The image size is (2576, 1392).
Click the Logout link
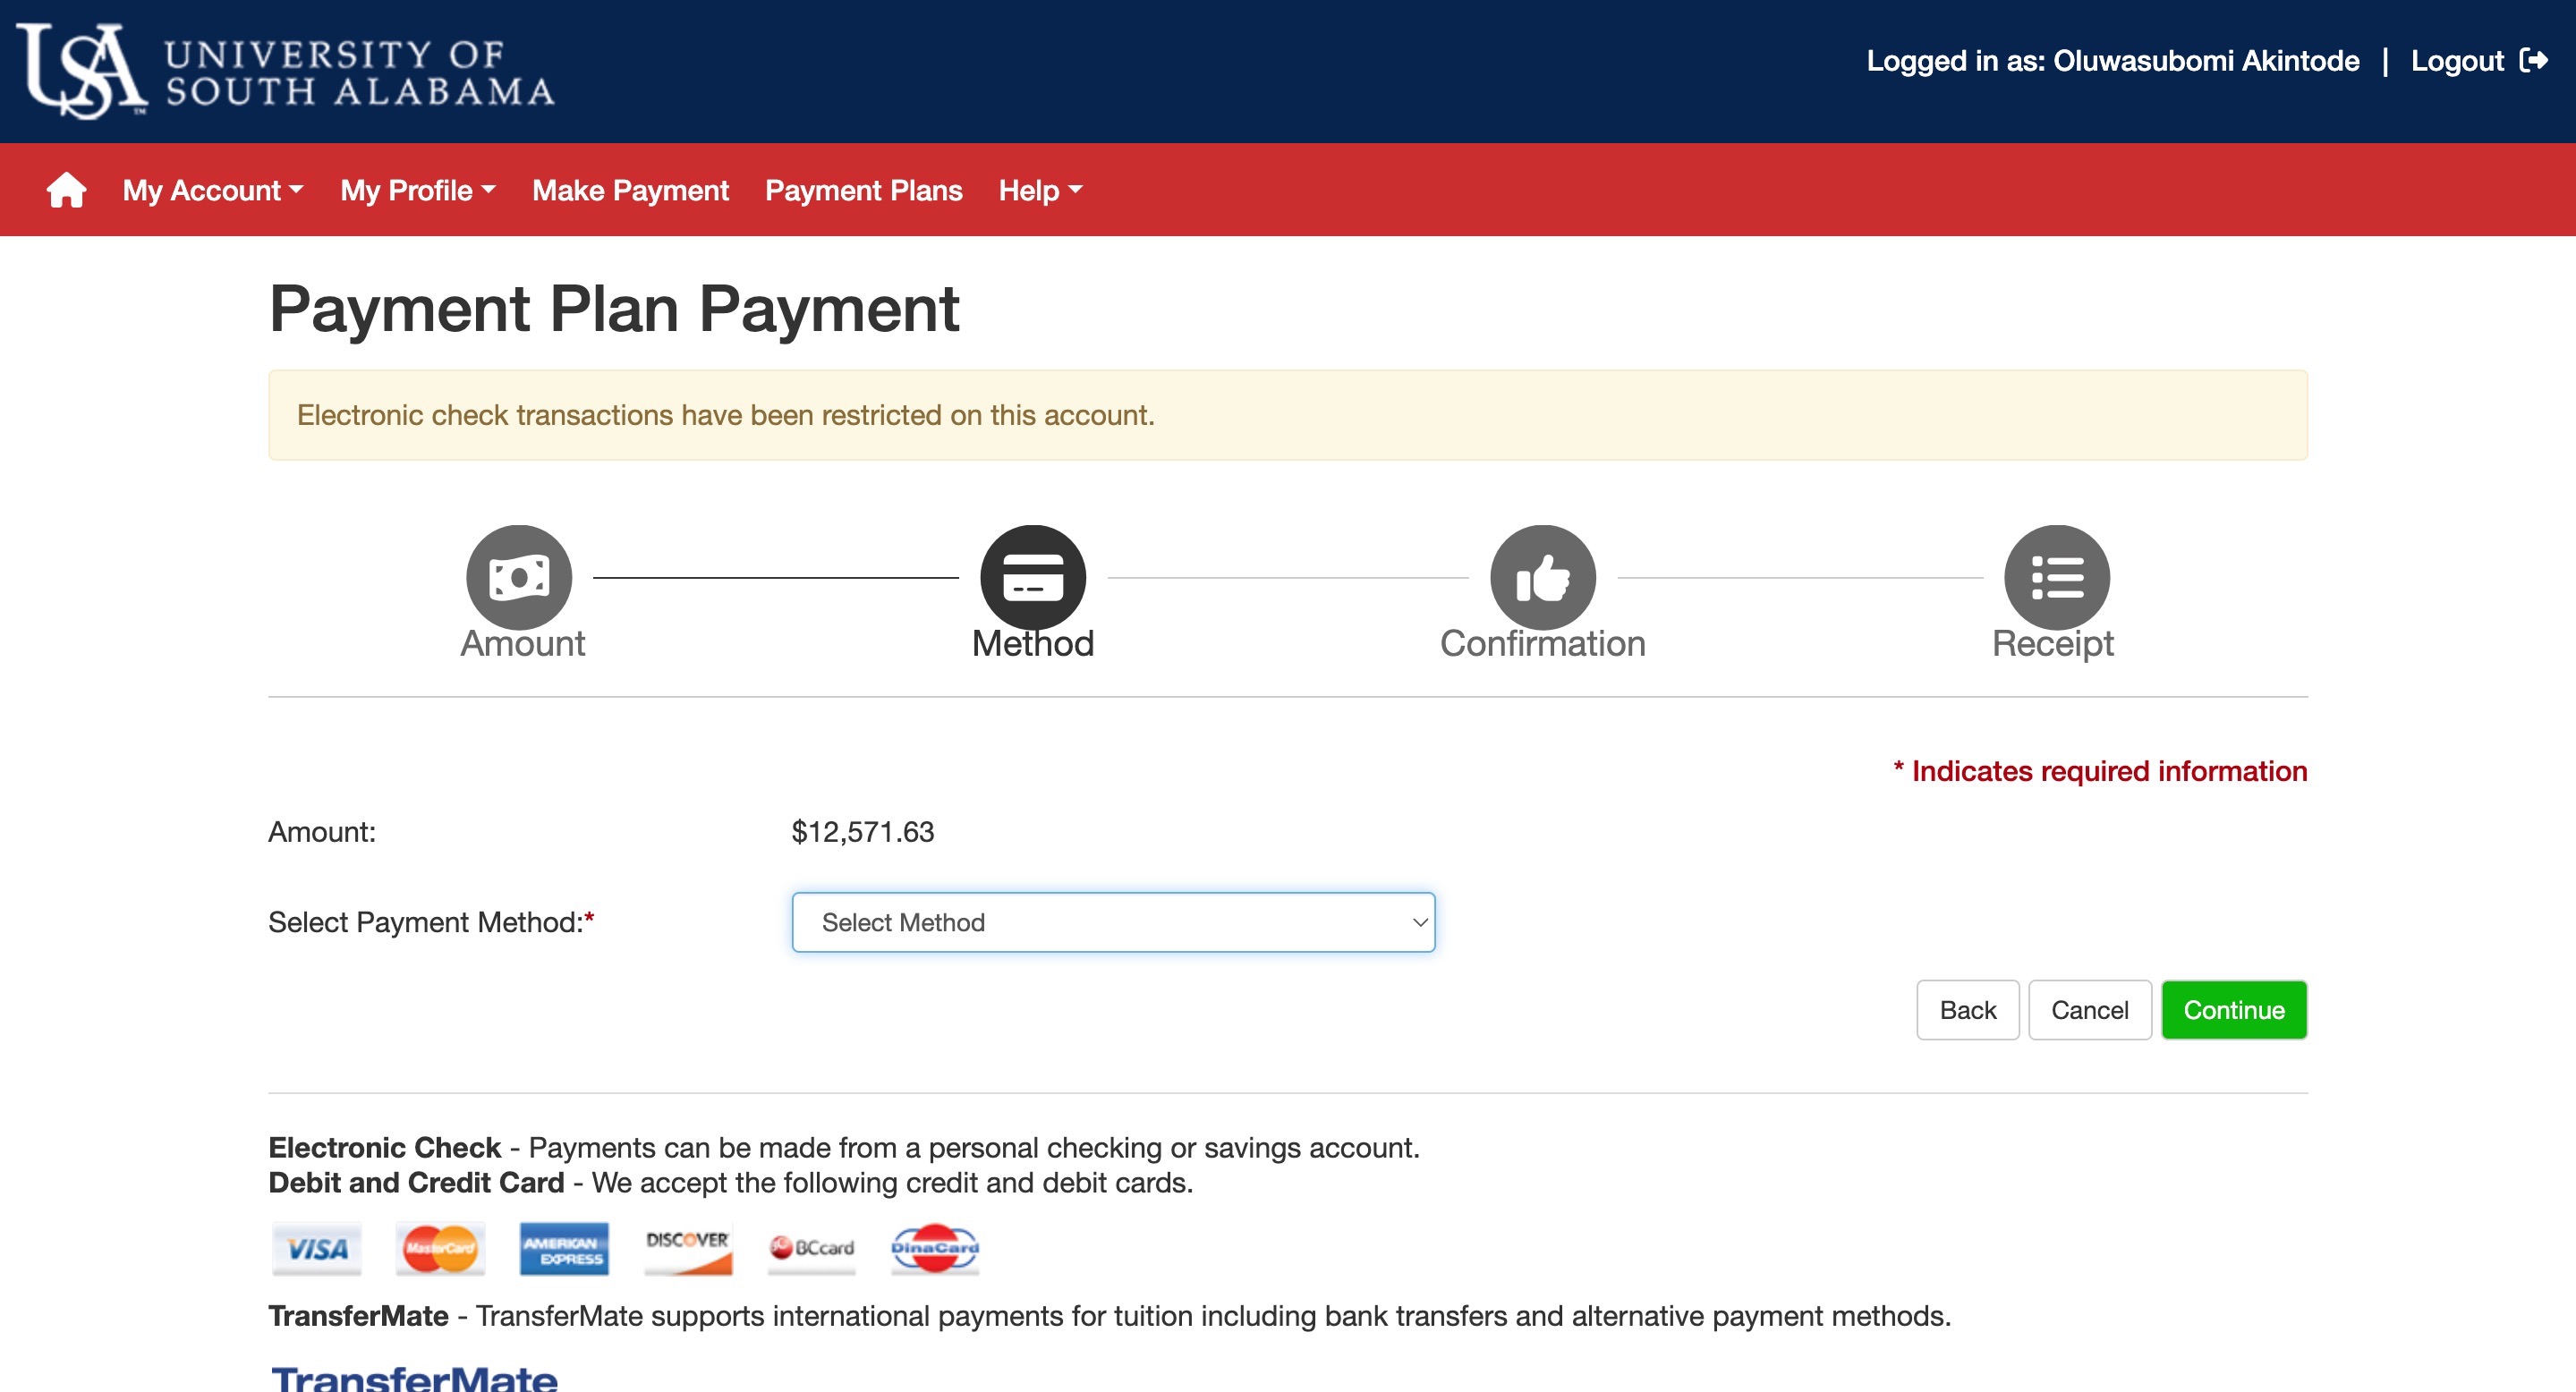click(x=2478, y=61)
